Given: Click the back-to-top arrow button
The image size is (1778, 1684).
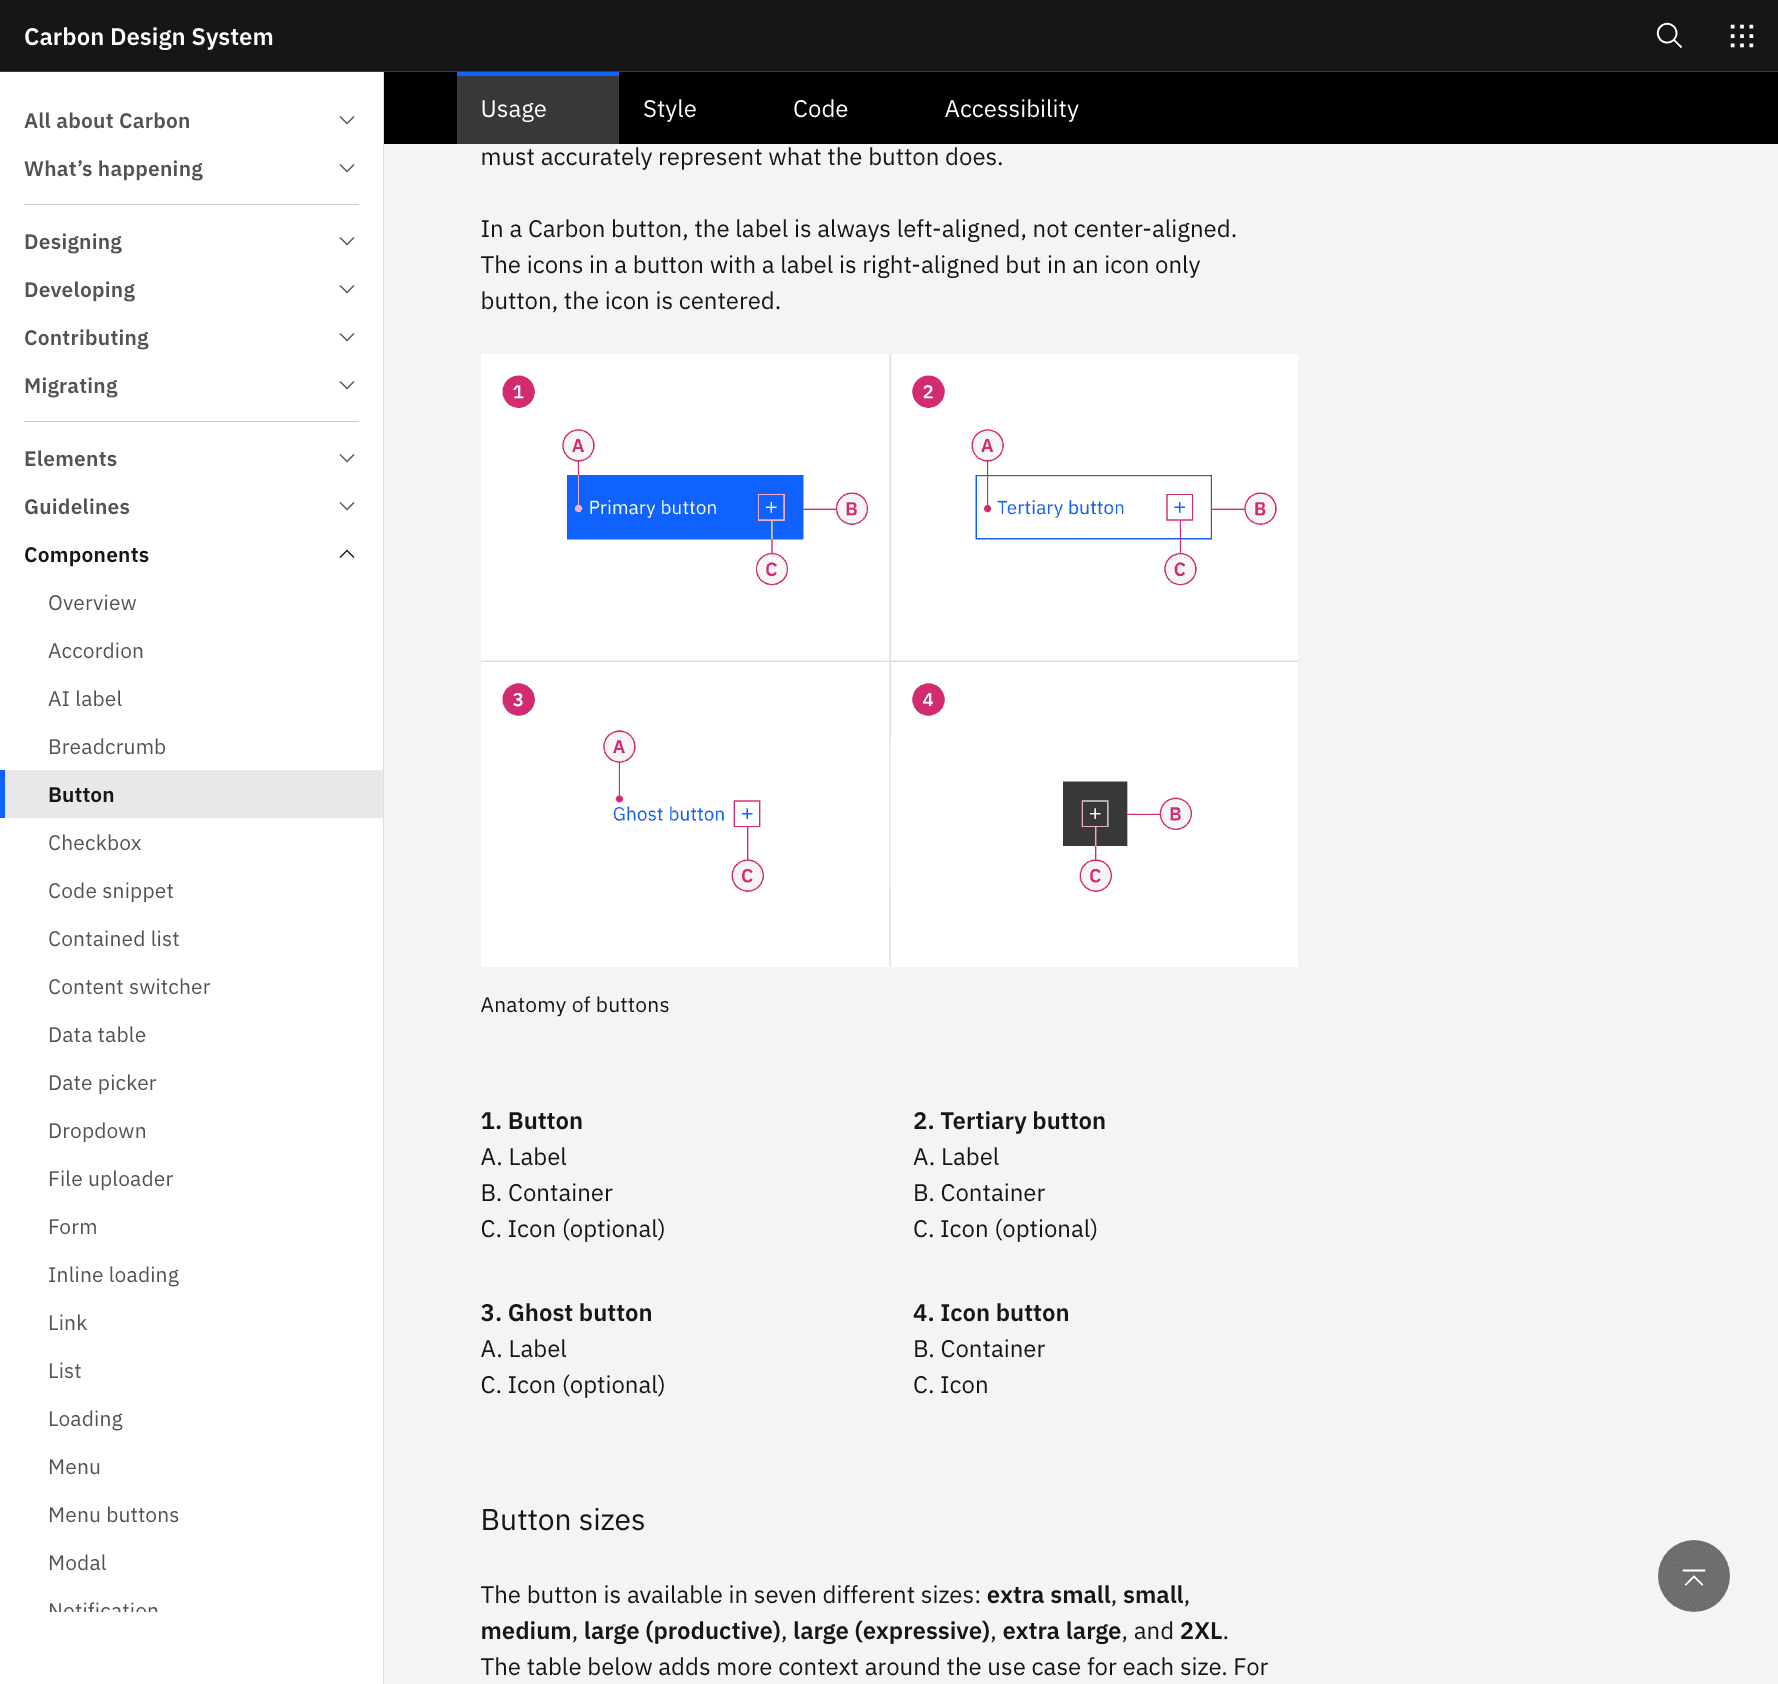Looking at the screenshot, I should pyautogui.click(x=1693, y=1576).
